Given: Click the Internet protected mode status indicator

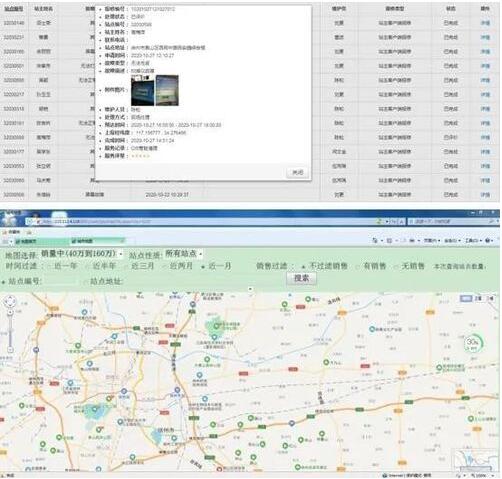Looking at the screenshot, I should [x=407, y=475].
